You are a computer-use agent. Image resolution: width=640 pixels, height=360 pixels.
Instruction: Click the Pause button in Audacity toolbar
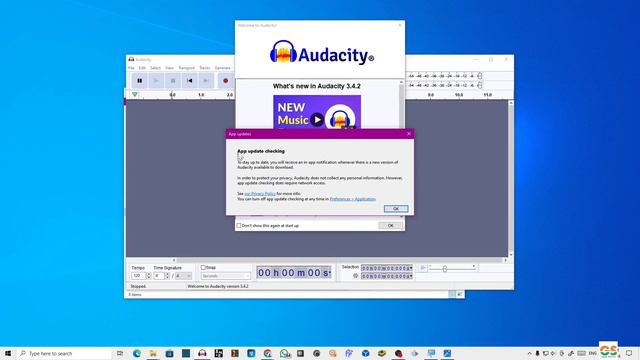click(140, 81)
